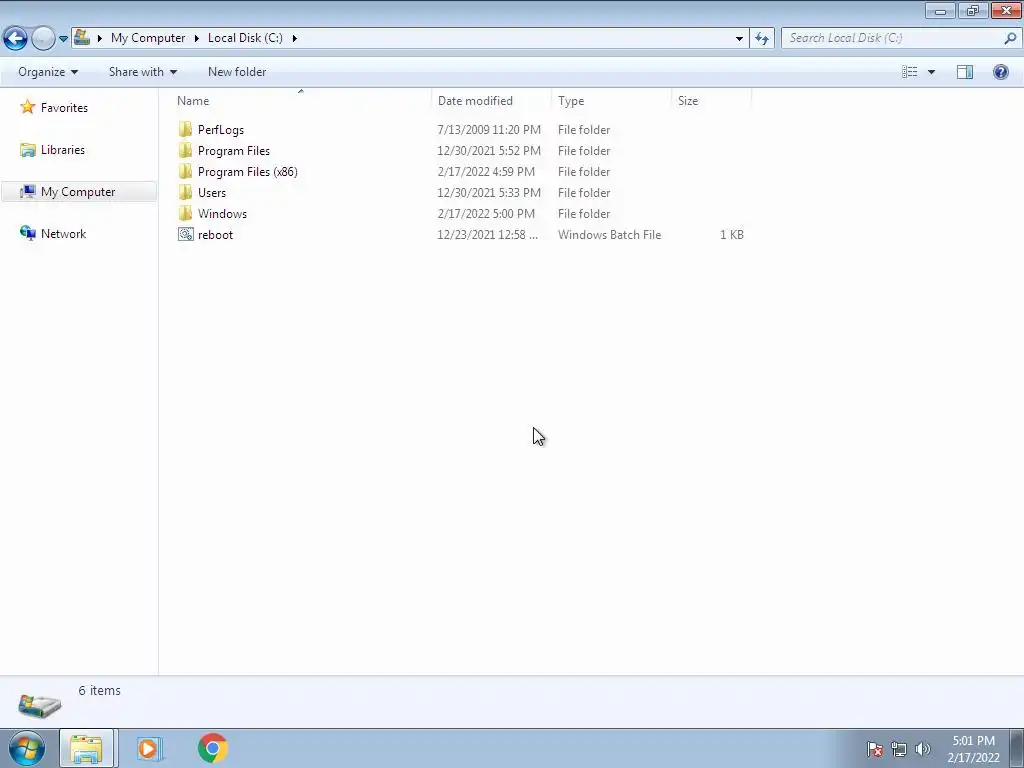Launch Windows Media Player from taskbar

pyautogui.click(x=148, y=749)
